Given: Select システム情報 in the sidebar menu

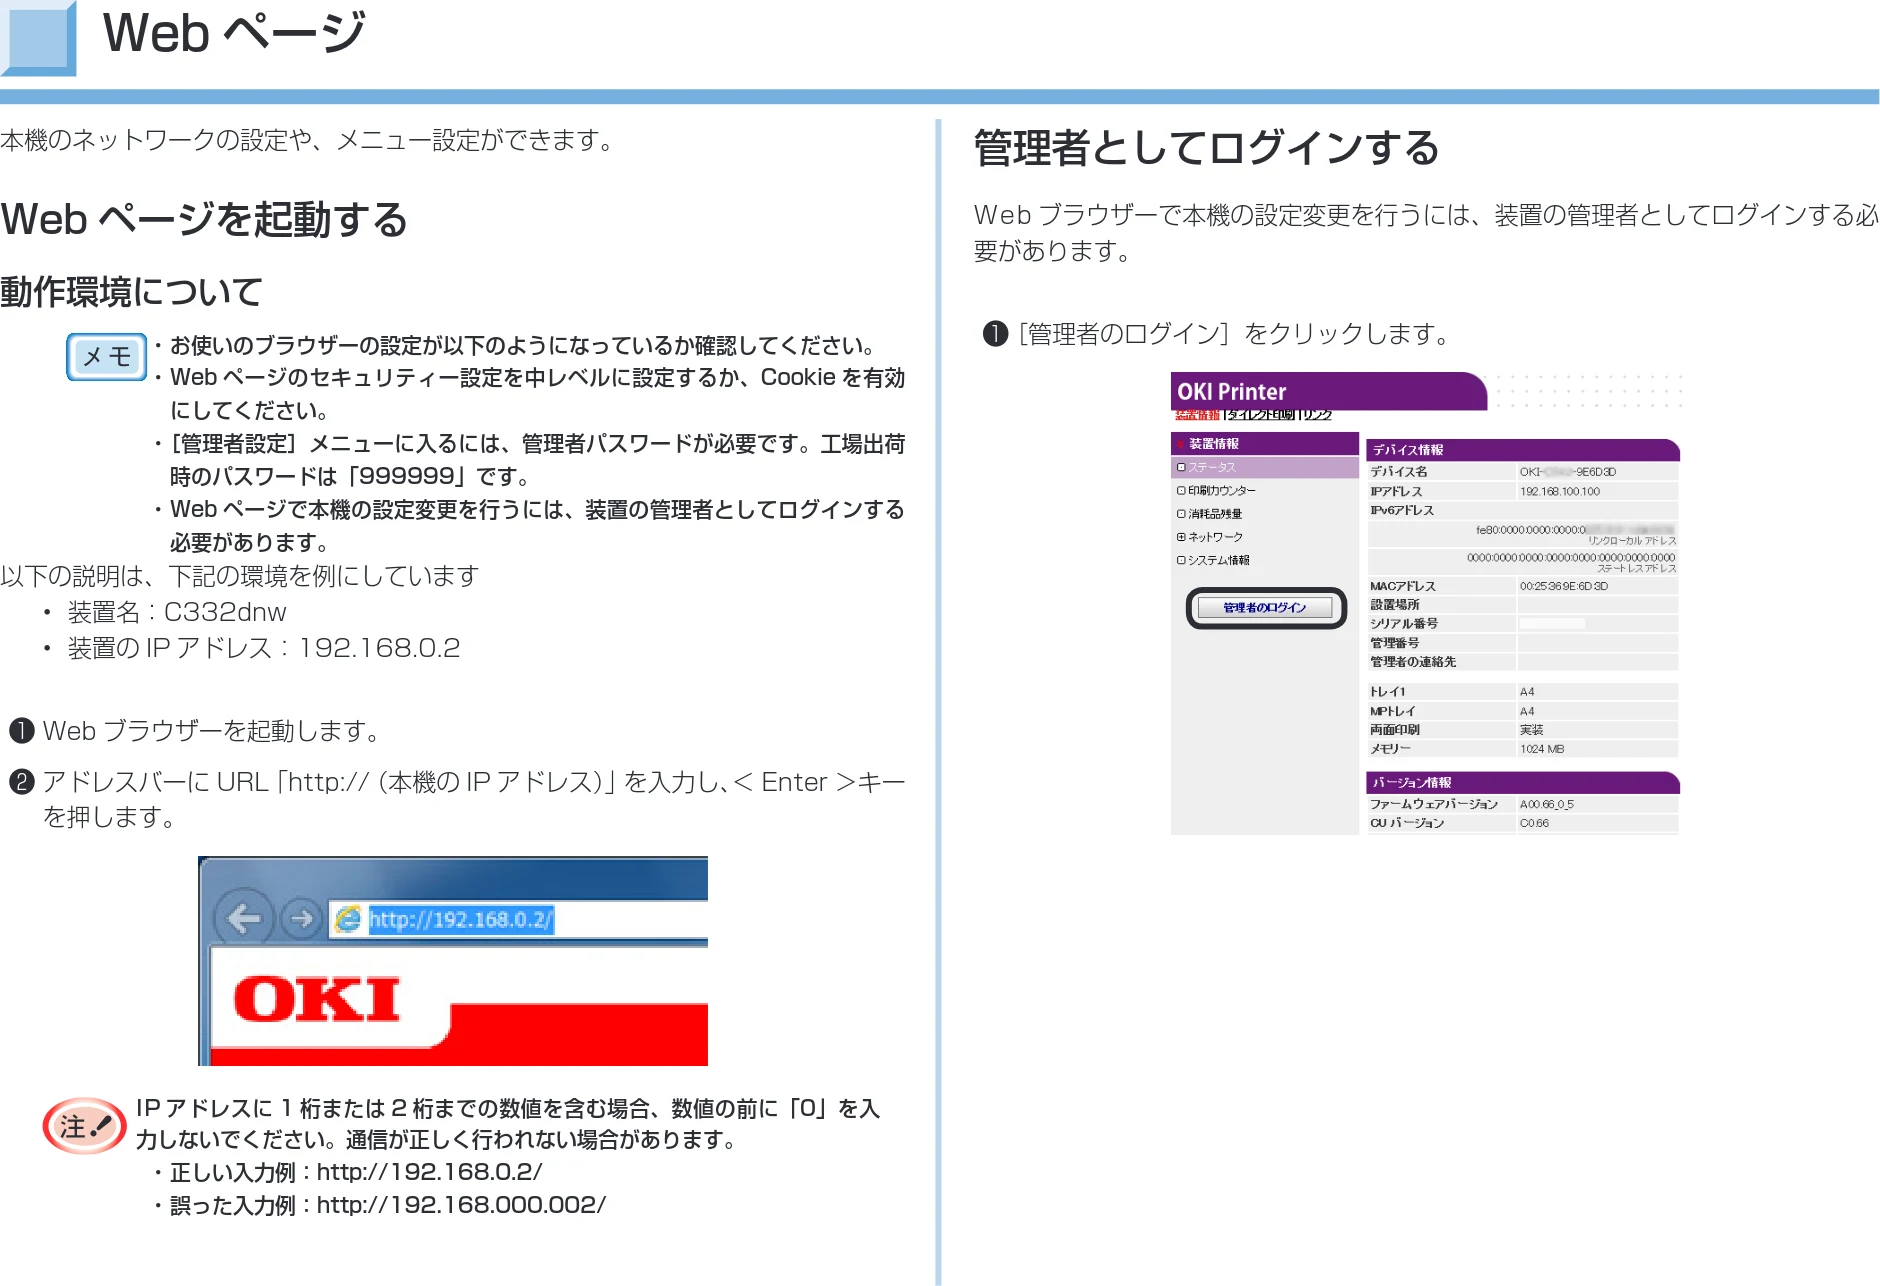Looking at the screenshot, I should (x=1213, y=560).
